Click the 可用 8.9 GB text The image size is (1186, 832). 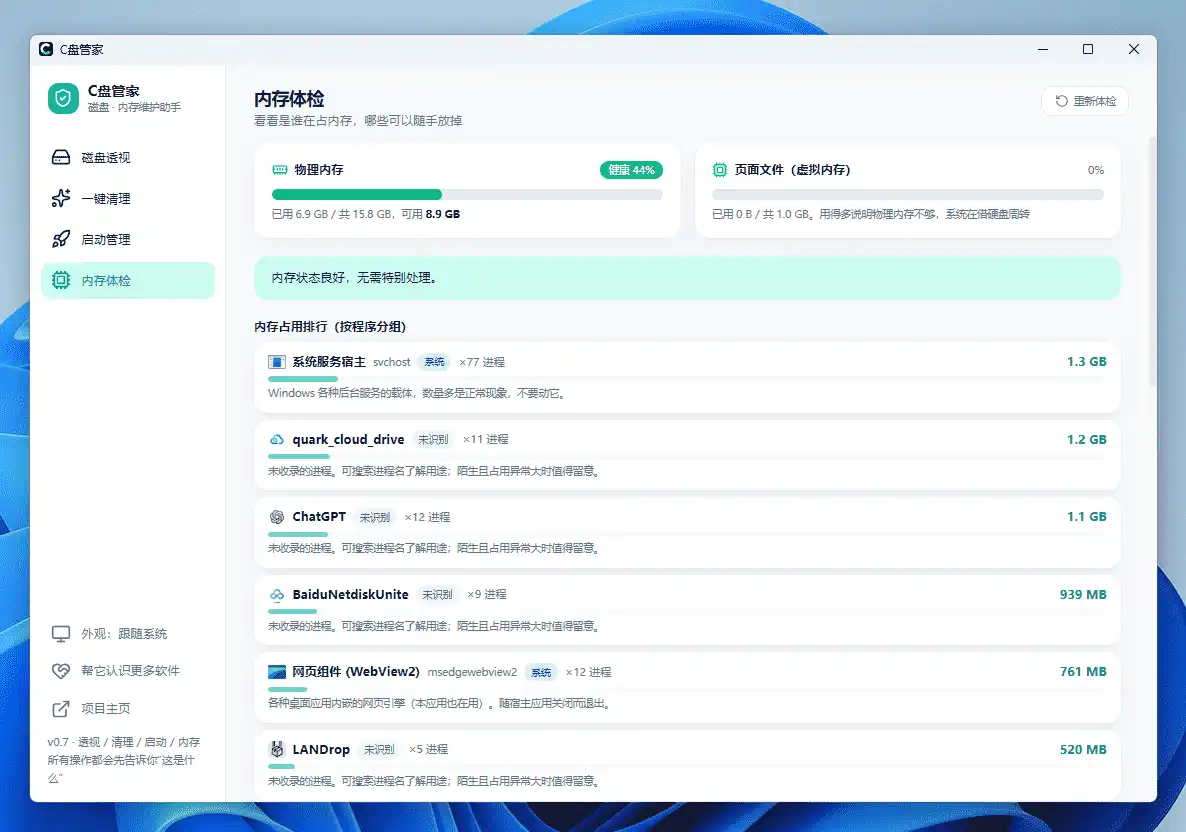click(430, 214)
